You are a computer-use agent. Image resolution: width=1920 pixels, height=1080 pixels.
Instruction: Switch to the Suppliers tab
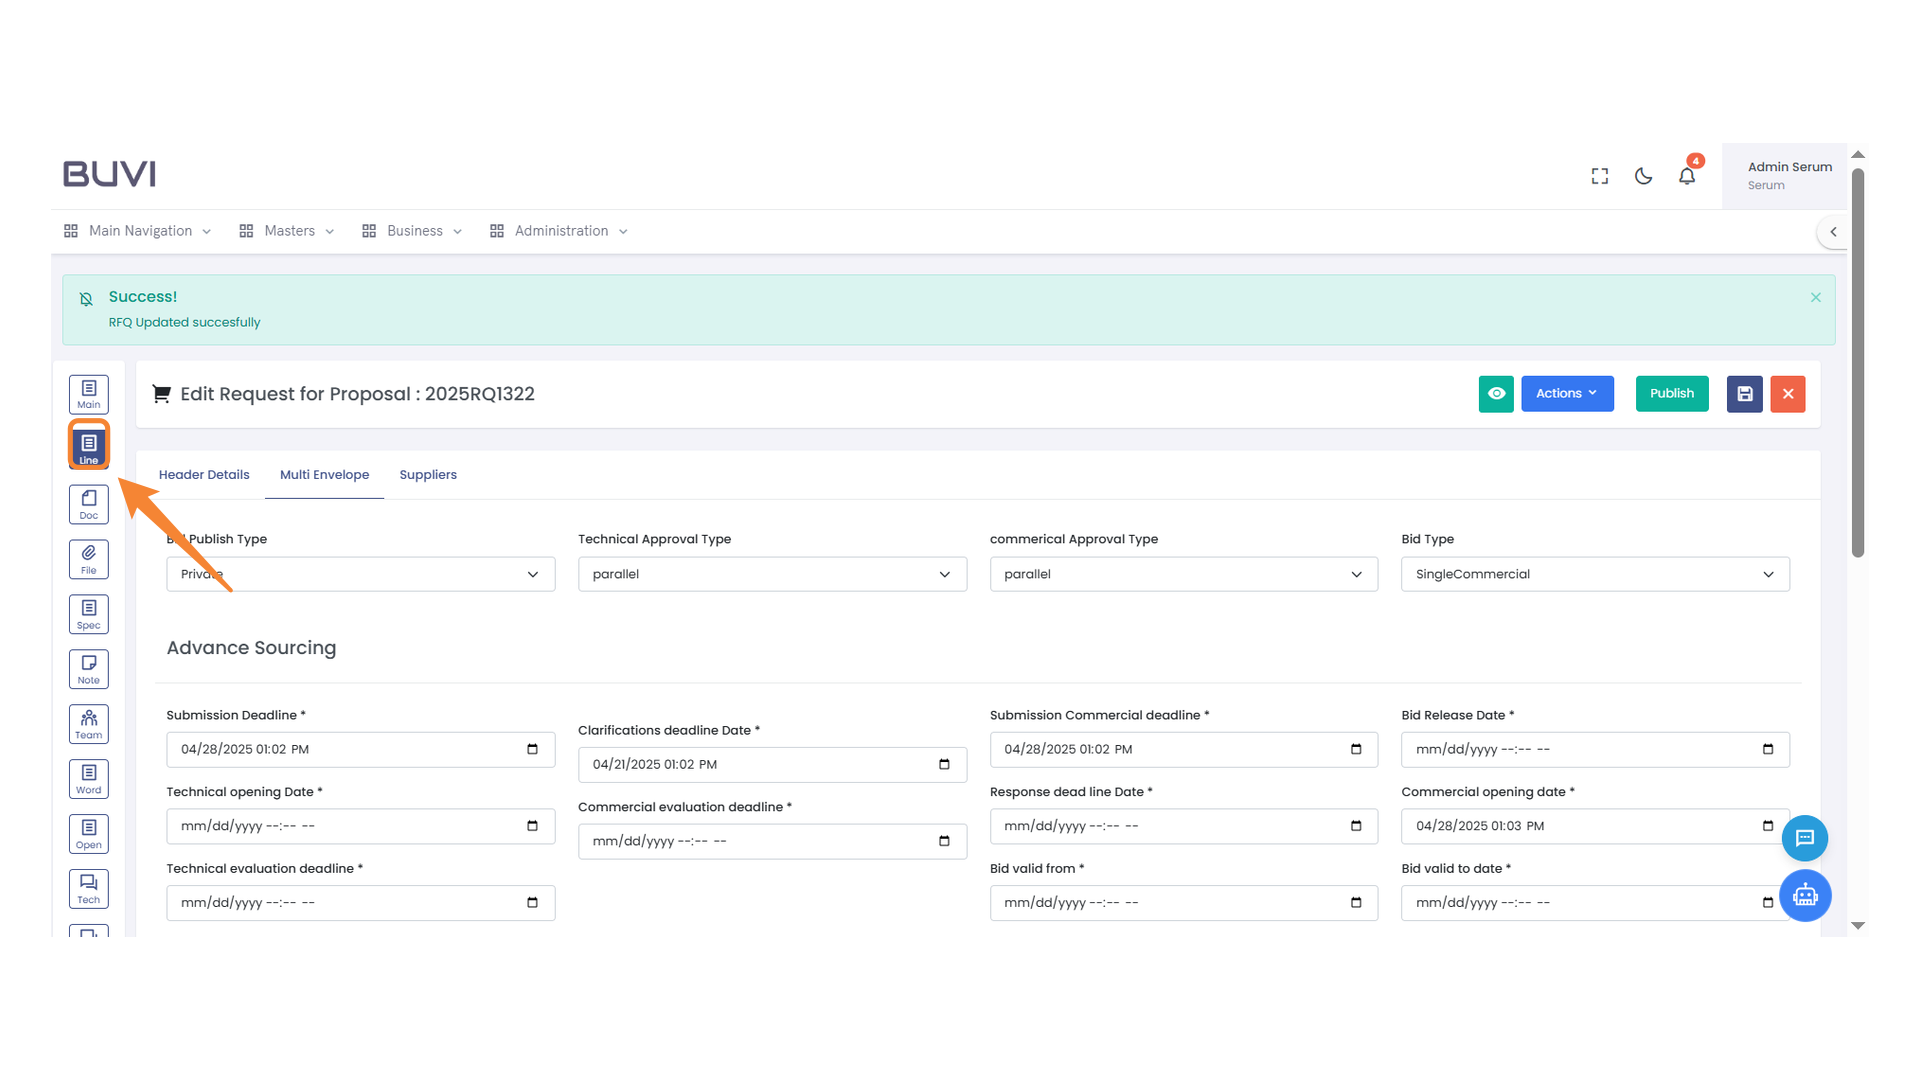point(428,475)
